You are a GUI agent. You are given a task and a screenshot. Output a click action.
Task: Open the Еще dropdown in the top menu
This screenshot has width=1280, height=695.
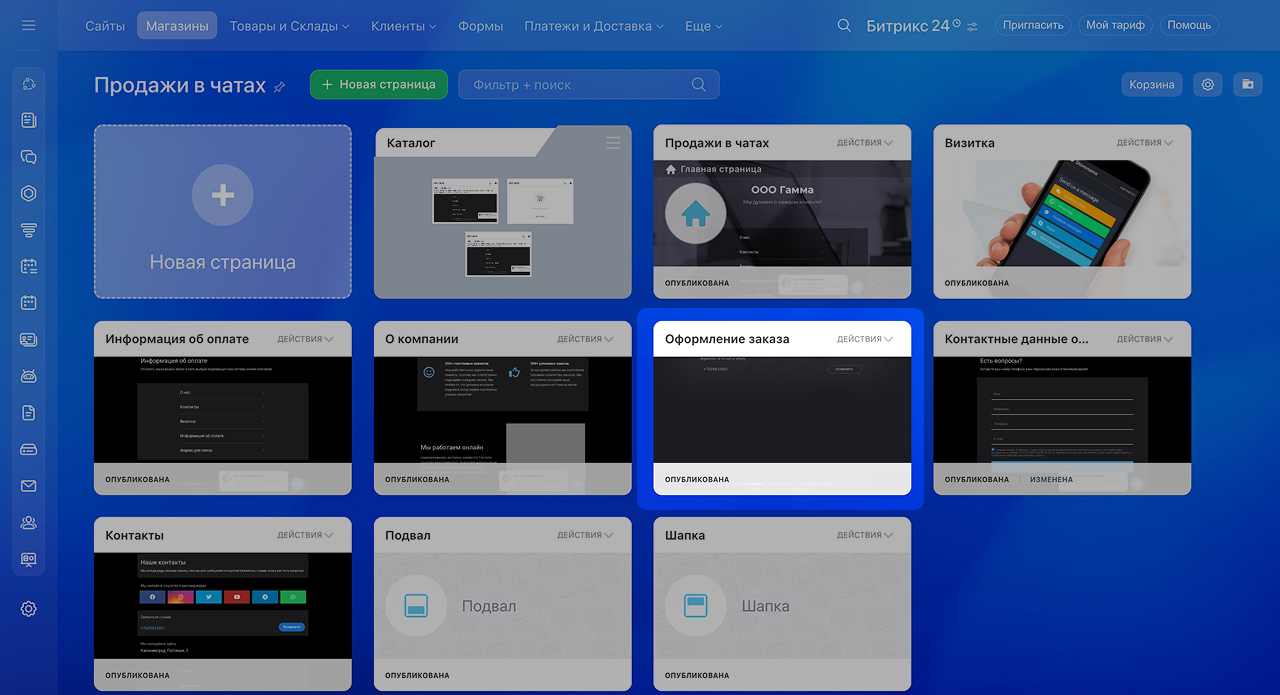point(703,26)
